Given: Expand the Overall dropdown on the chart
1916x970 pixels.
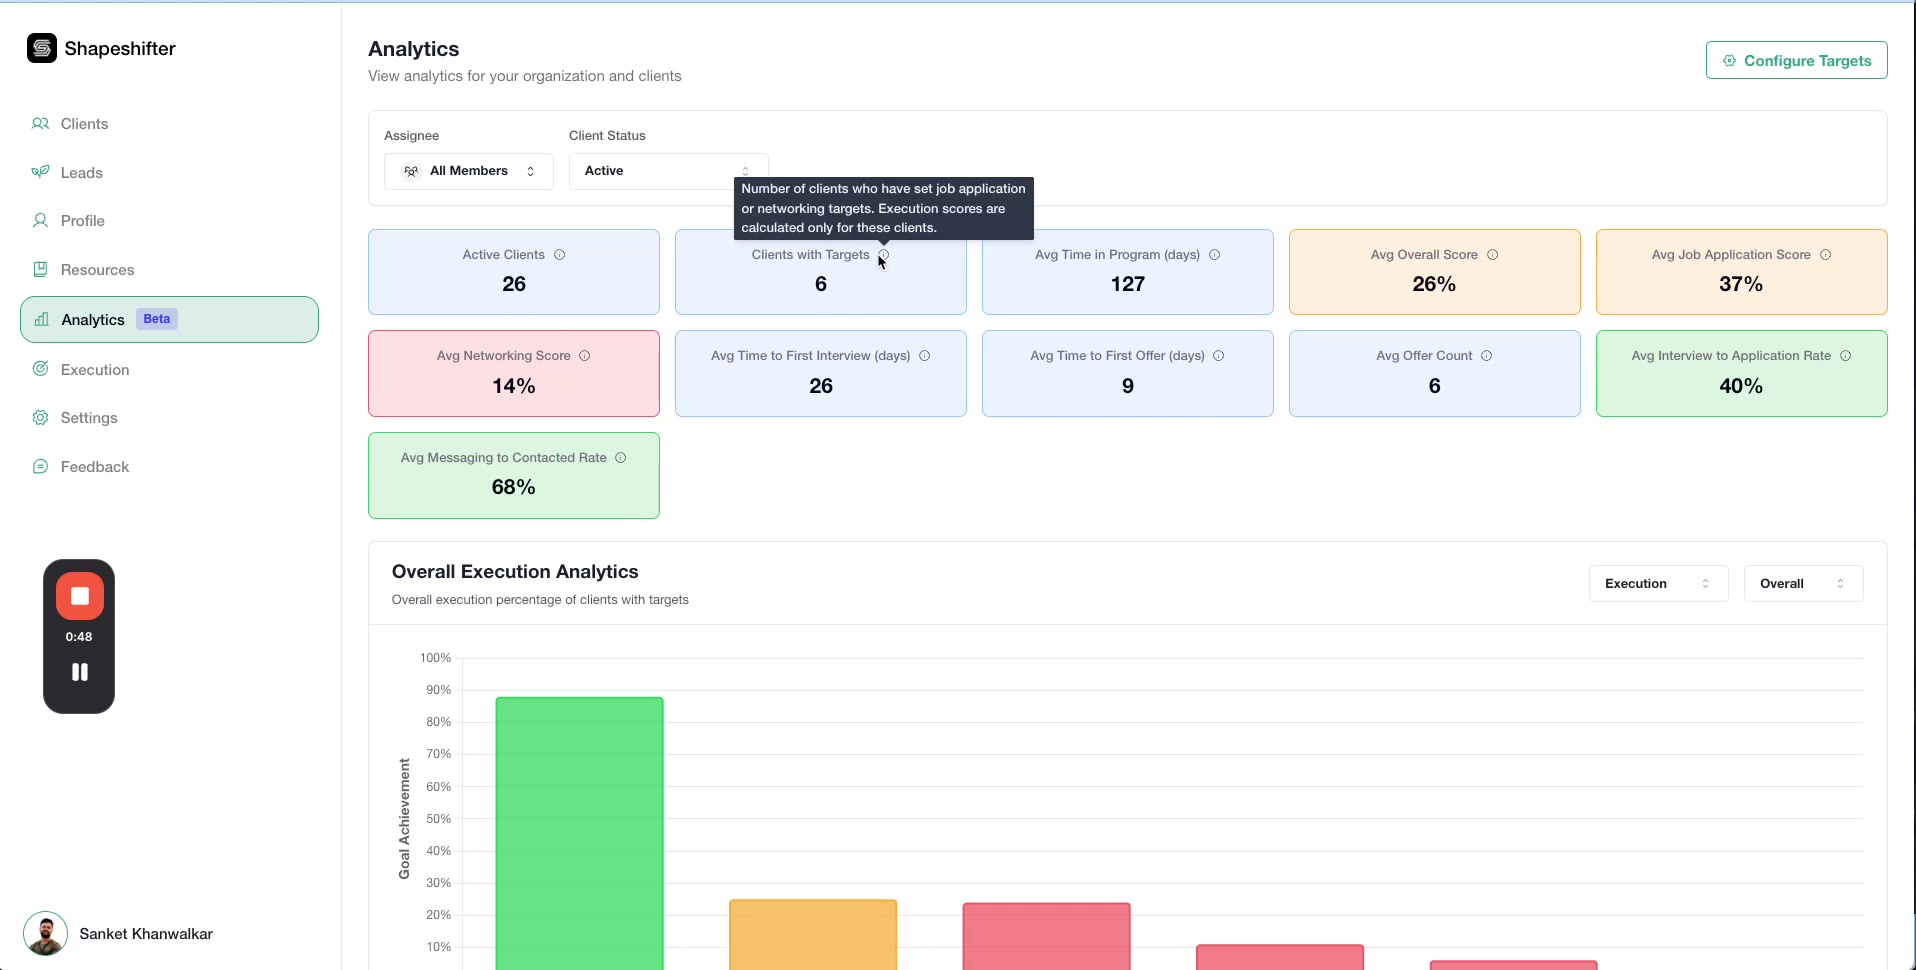Looking at the screenshot, I should [1802, 583].
